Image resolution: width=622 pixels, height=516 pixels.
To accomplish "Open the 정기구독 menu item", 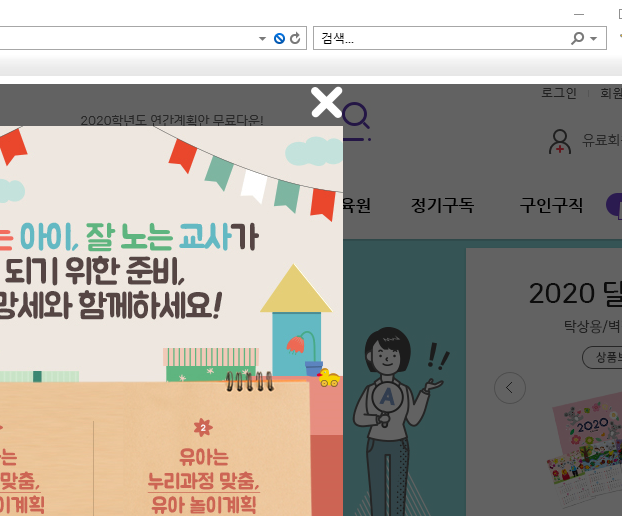I will pyautogui.click(x=442, y=205).
